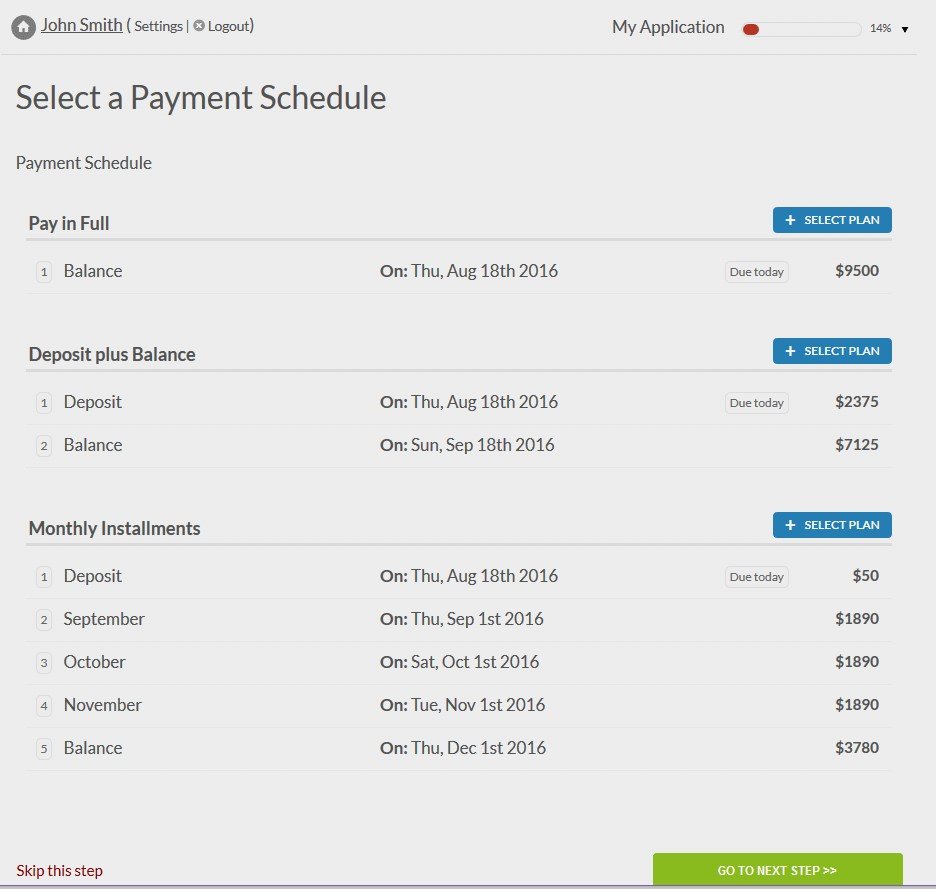The width and height of the screenshot is (936, 889).
Task: Click Thu, Dec 1st 2016 date
Action: [478, 748]
